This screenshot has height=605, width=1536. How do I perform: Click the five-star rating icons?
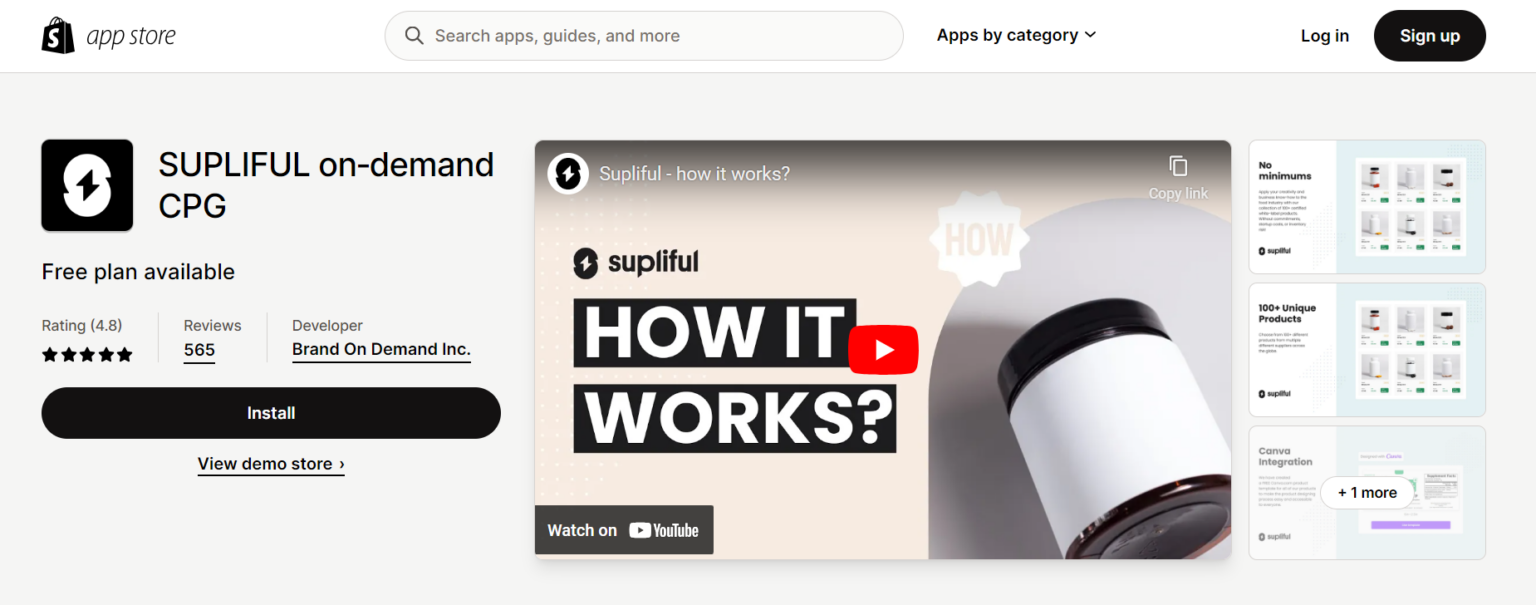click(x=87, y=354)
